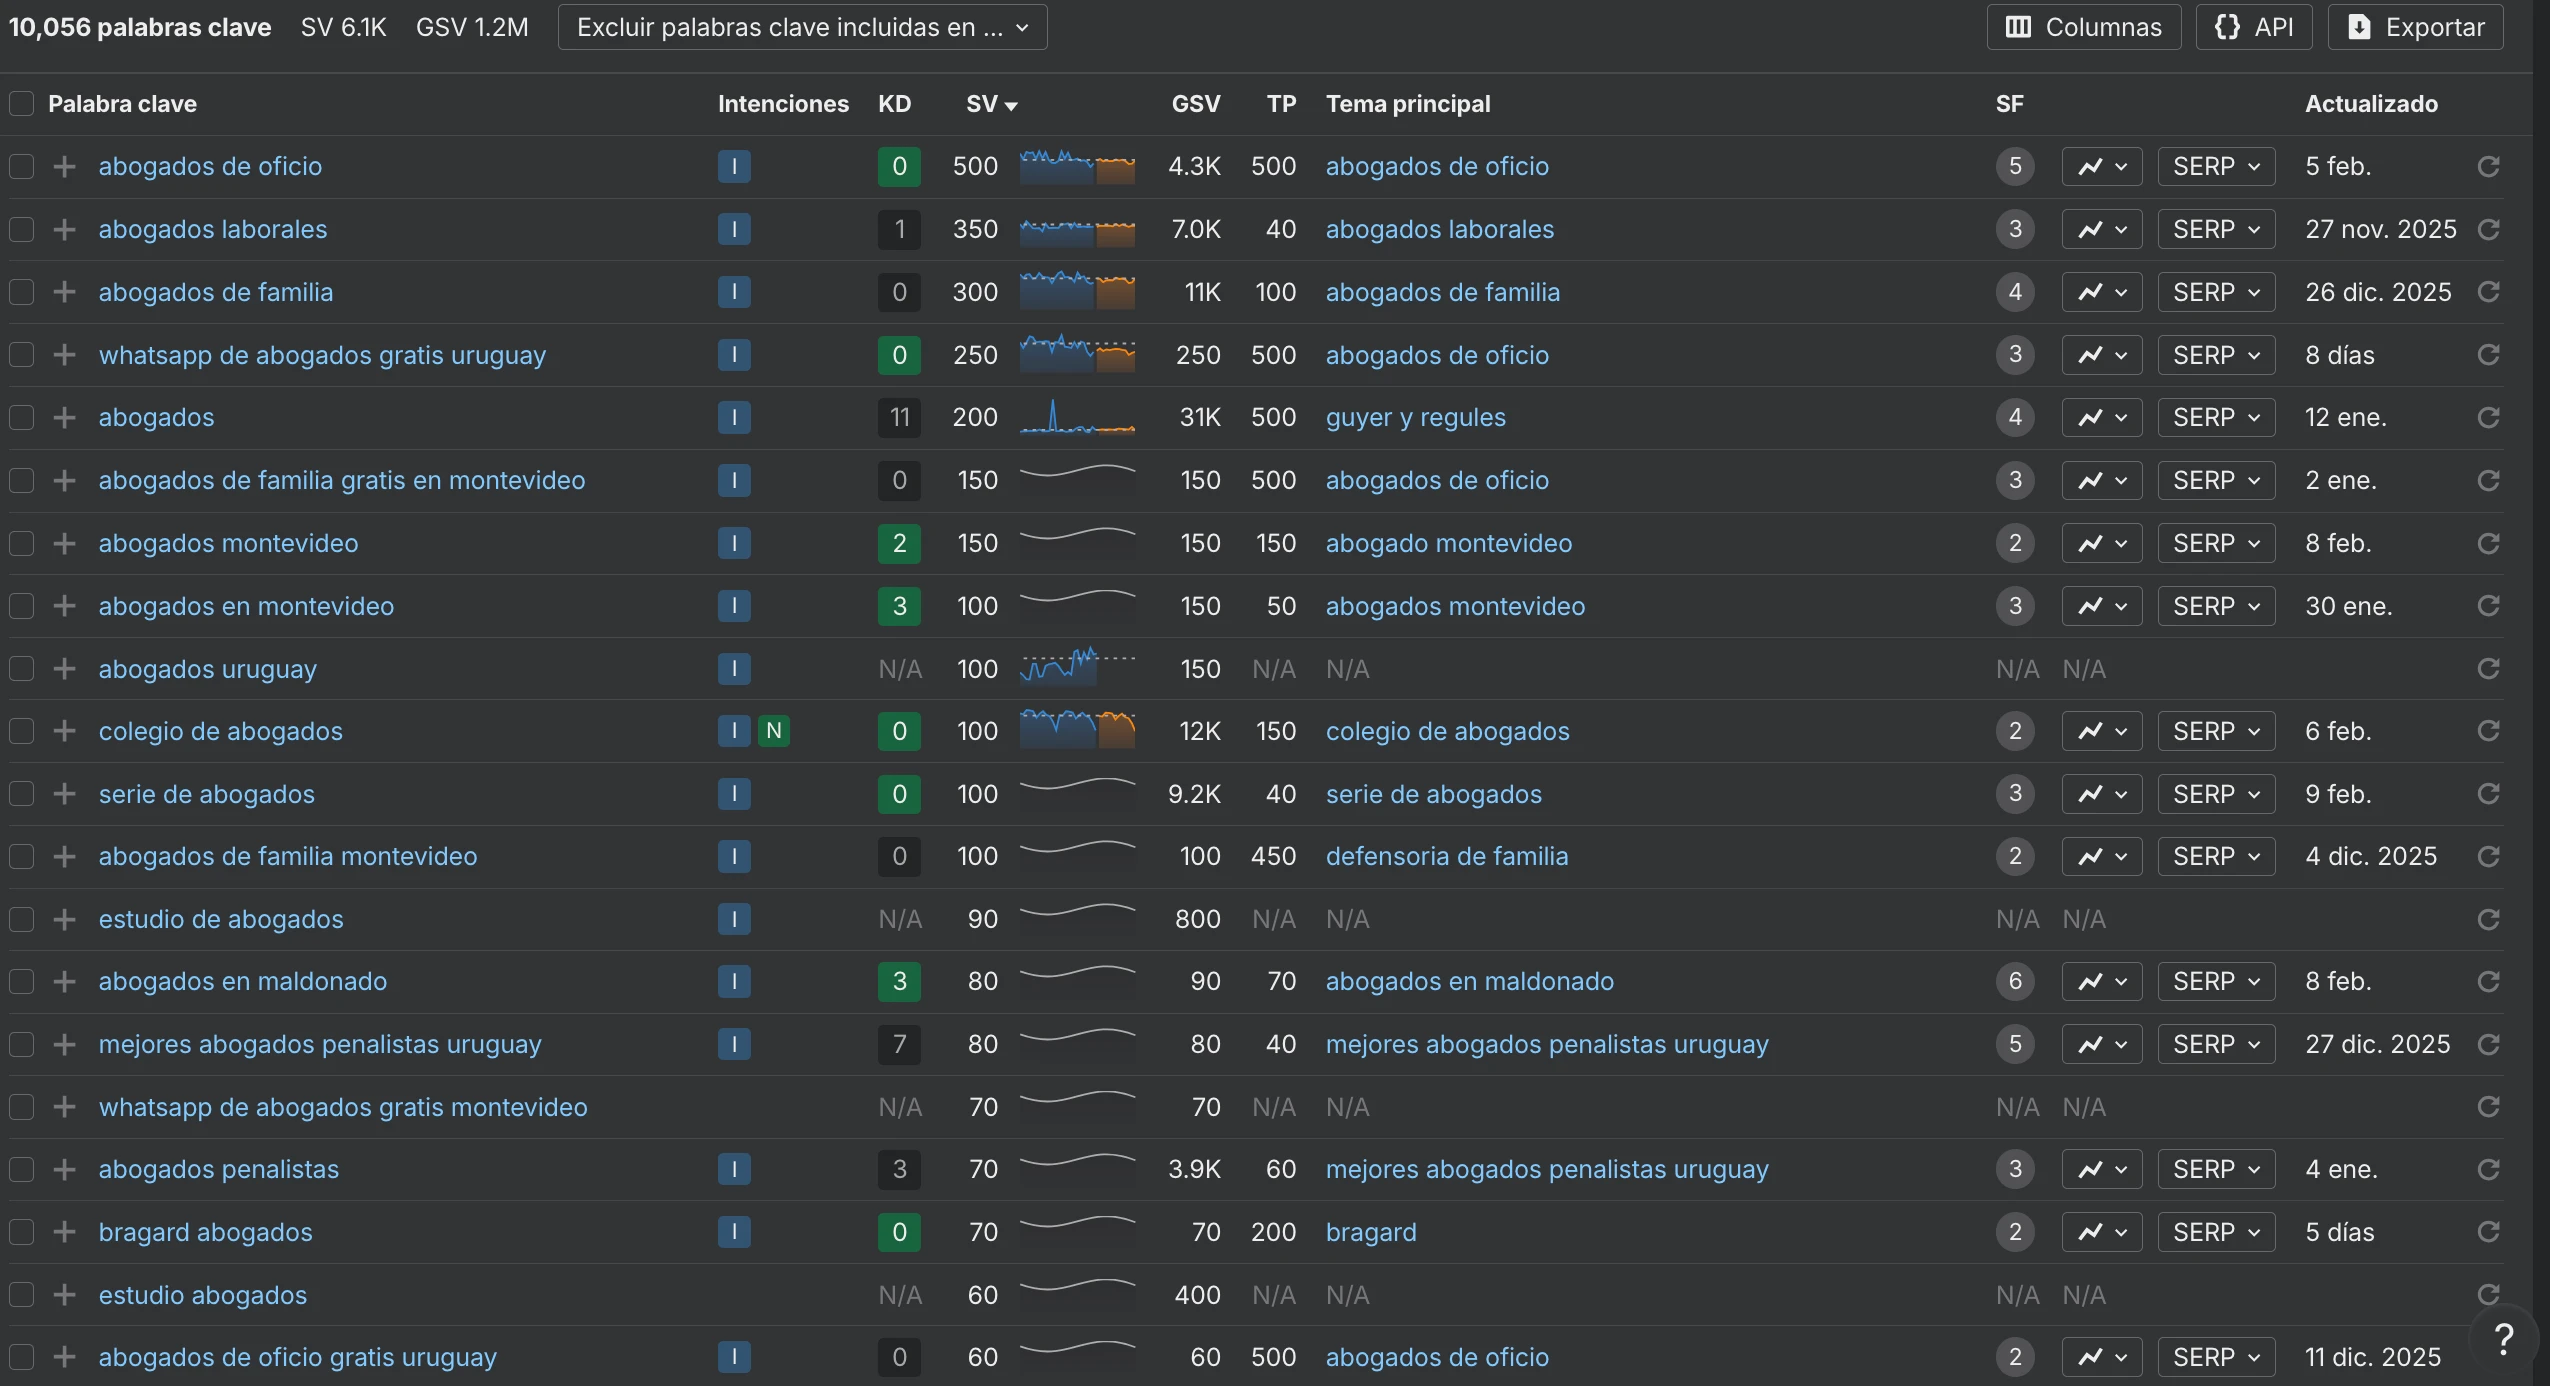This screenshot has height=1386, width=2550.
Task: Click the GSV column header
Action: click(x=1196, y=104)
